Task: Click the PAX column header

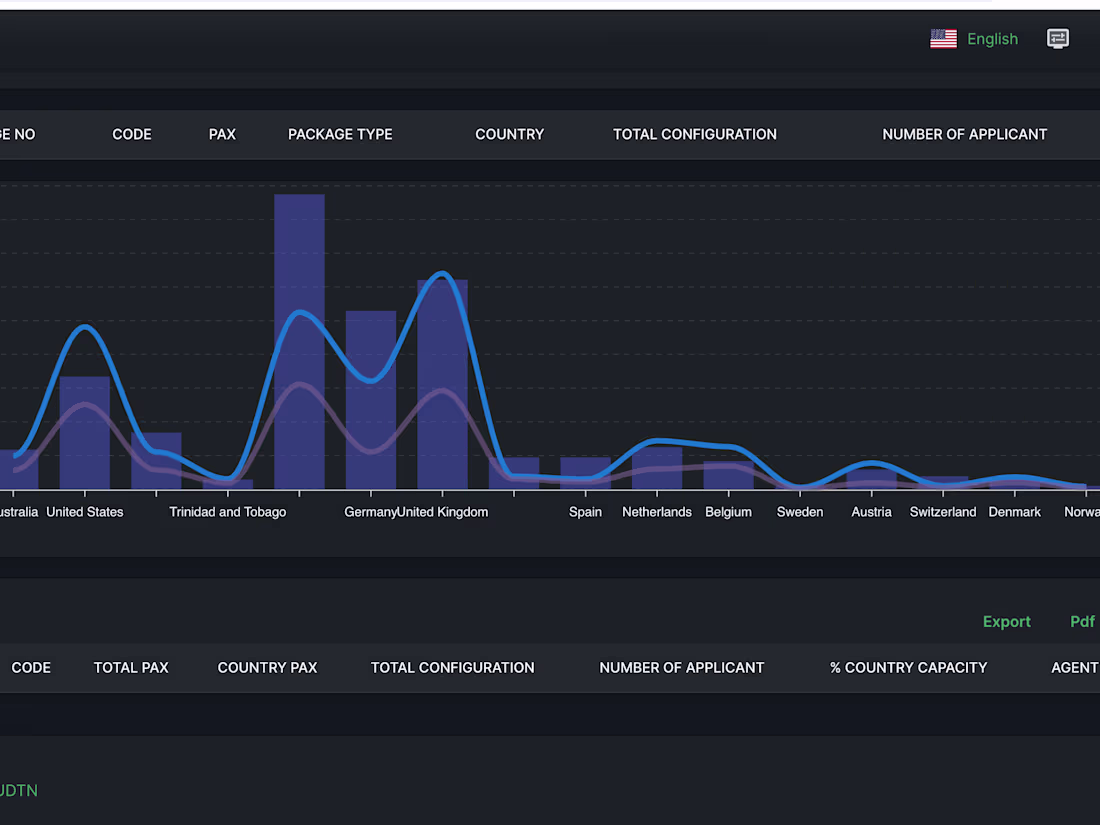Action: tap(222, 134)
